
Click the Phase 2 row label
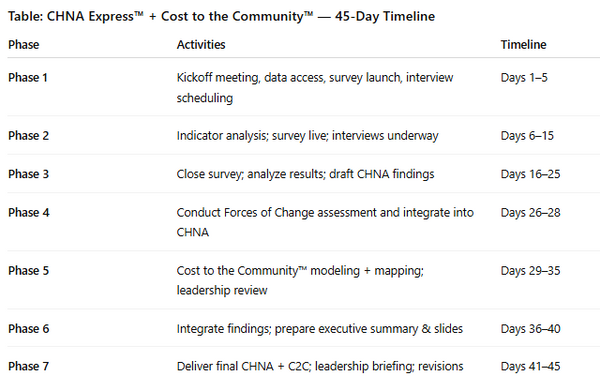point(29,136)
